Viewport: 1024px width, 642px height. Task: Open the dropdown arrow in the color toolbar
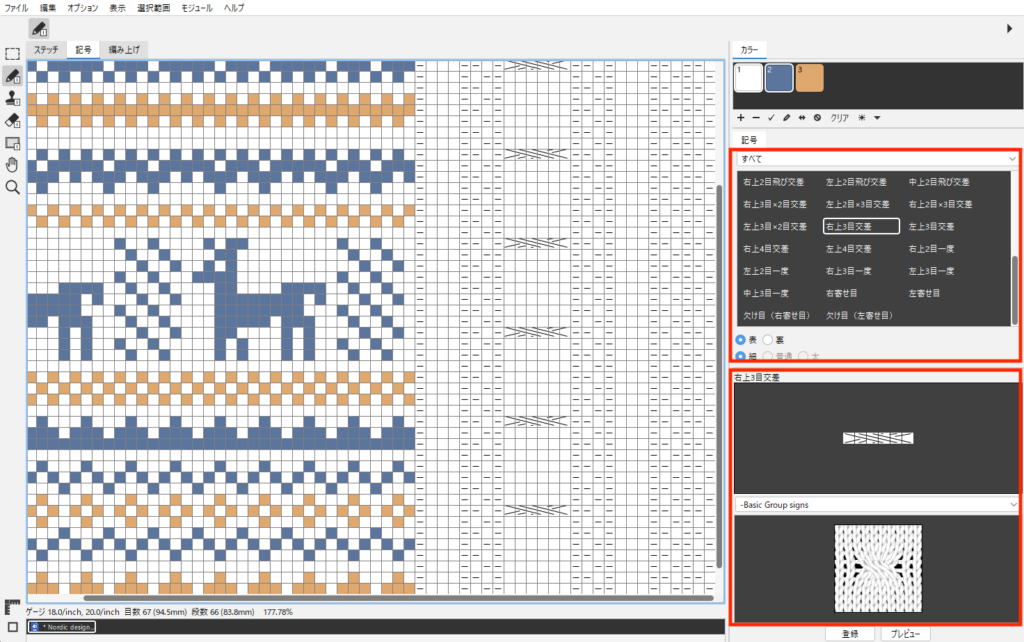click(877, 118)
